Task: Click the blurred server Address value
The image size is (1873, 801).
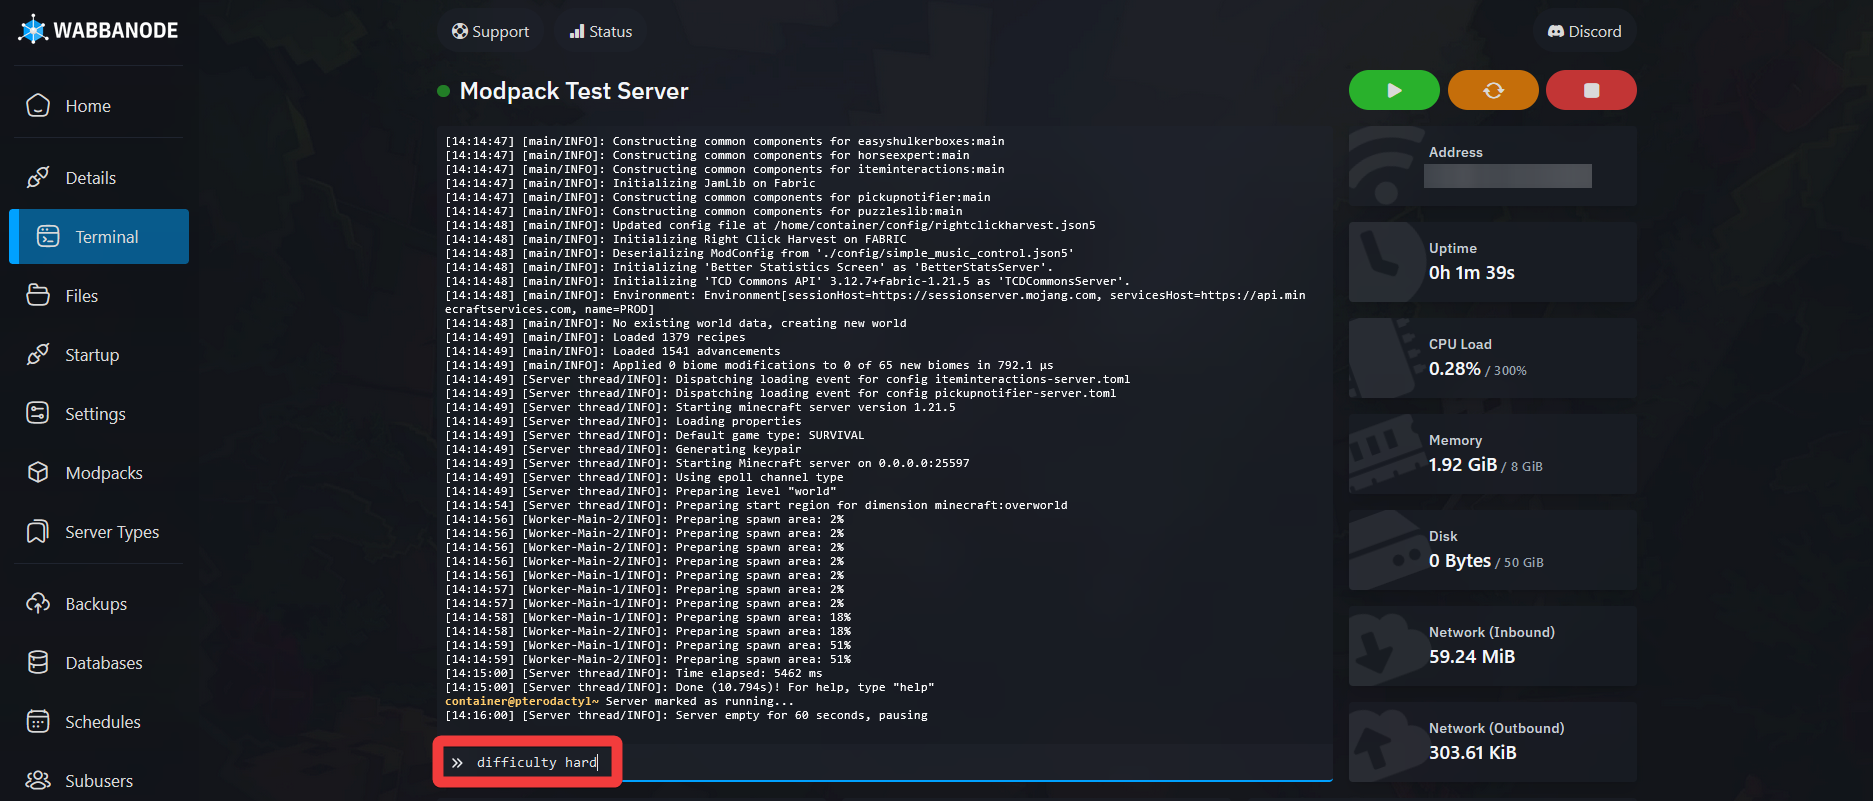Action: [x=1507, y=176]
